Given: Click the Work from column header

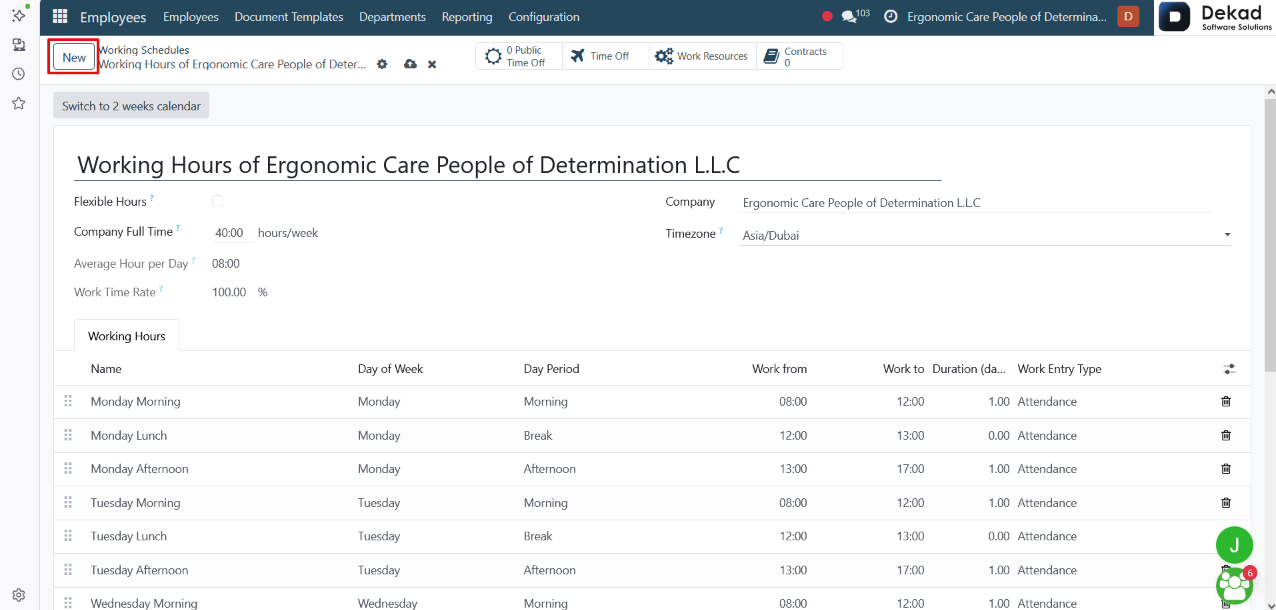Looking at the screenshot, I should (x=779, y=369).
